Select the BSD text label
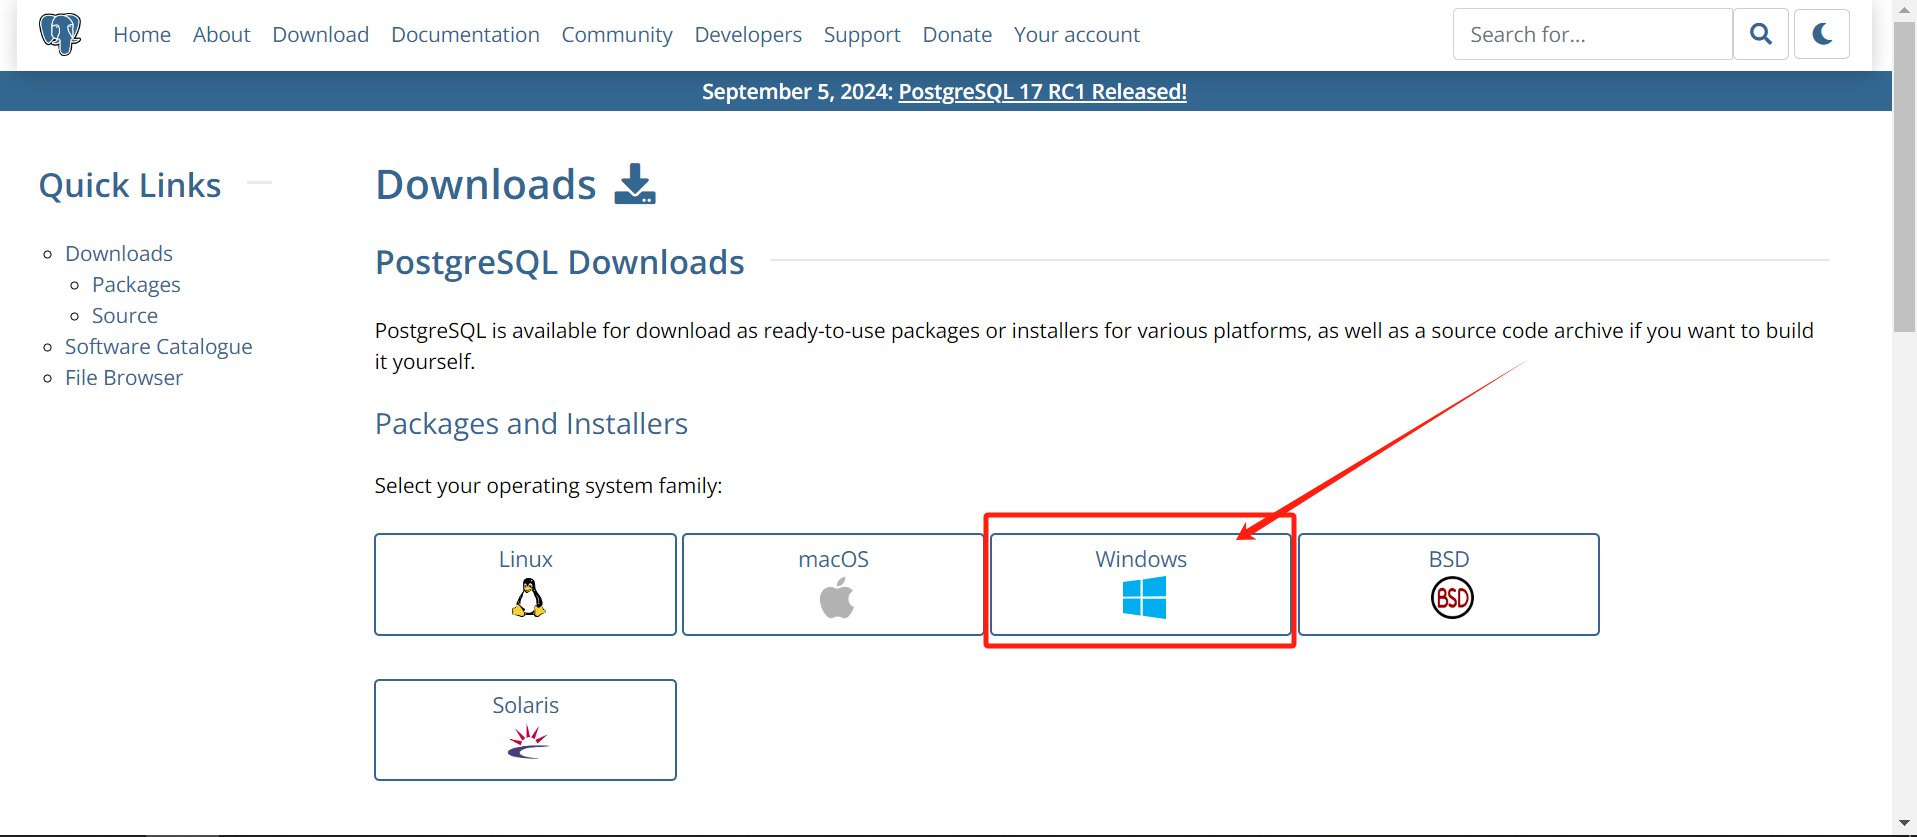 1449,560
